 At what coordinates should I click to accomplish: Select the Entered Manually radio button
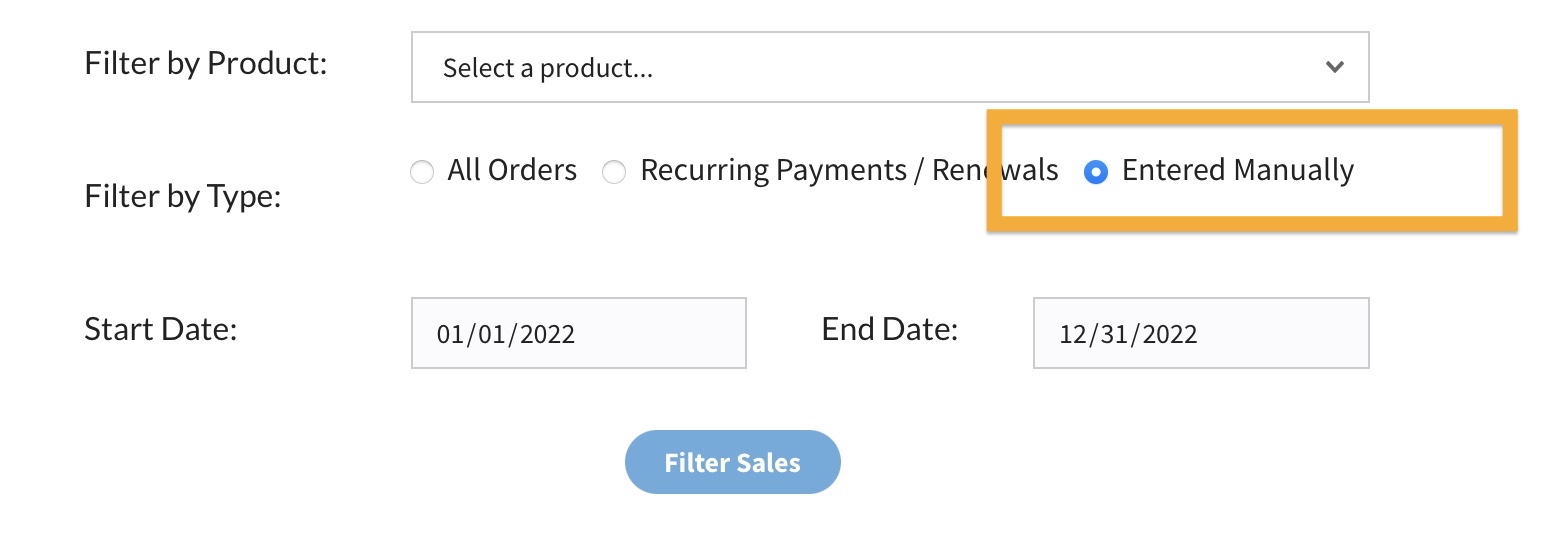click(1096, 172)
